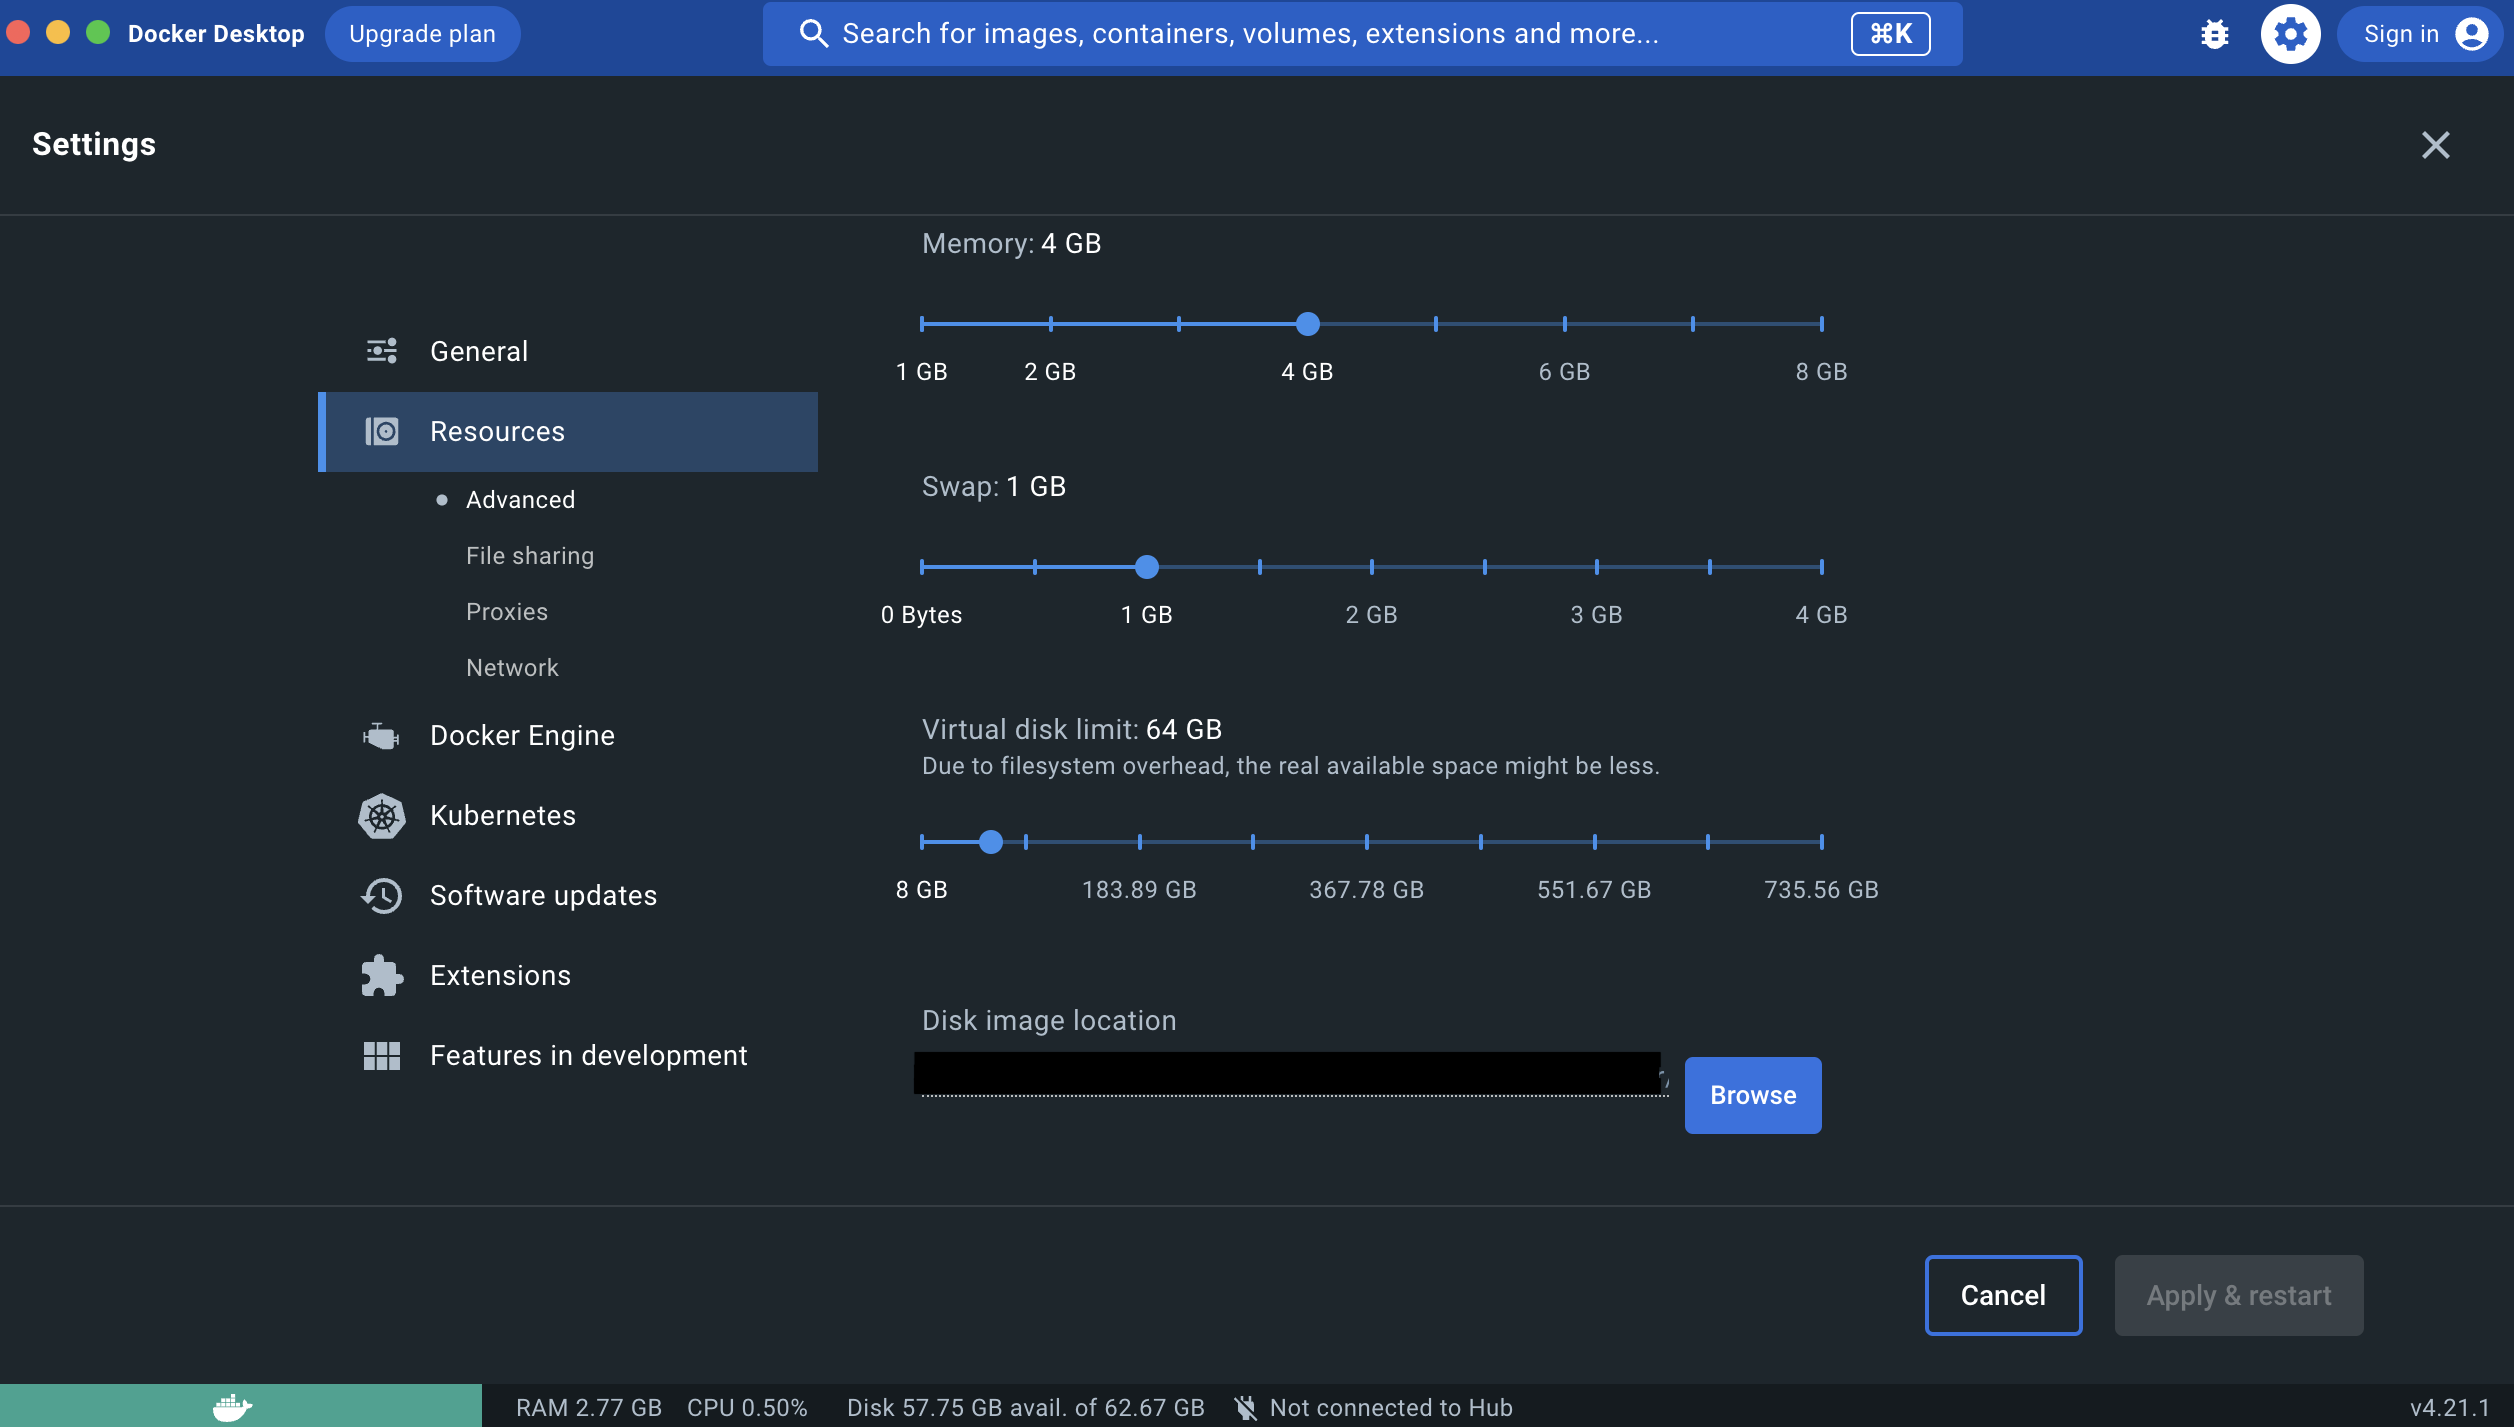This screenshot has height=1427, width=2514.
Task: Click the Kubernetes wheel icon
Action: [381, 816]
